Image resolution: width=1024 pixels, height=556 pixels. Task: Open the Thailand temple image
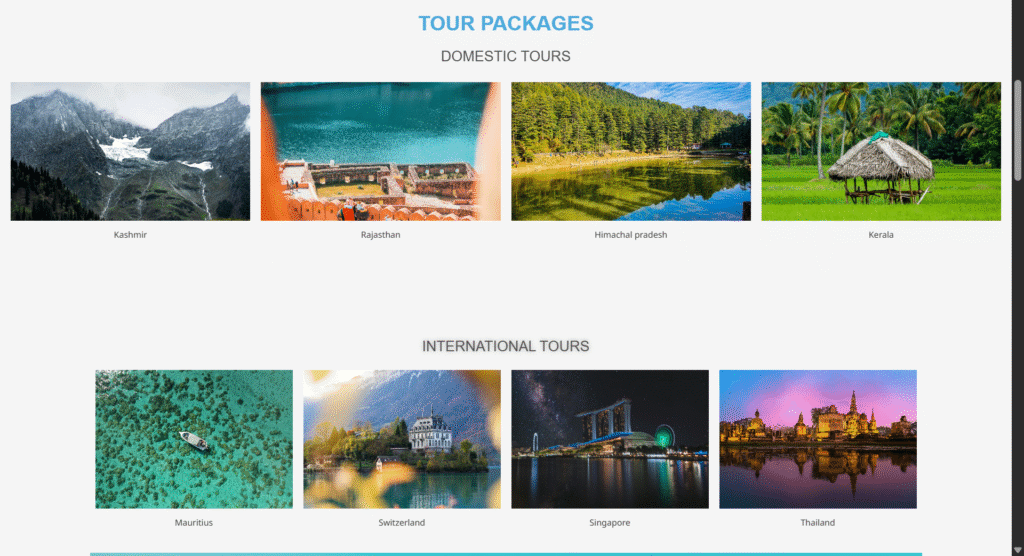[818, 439]
